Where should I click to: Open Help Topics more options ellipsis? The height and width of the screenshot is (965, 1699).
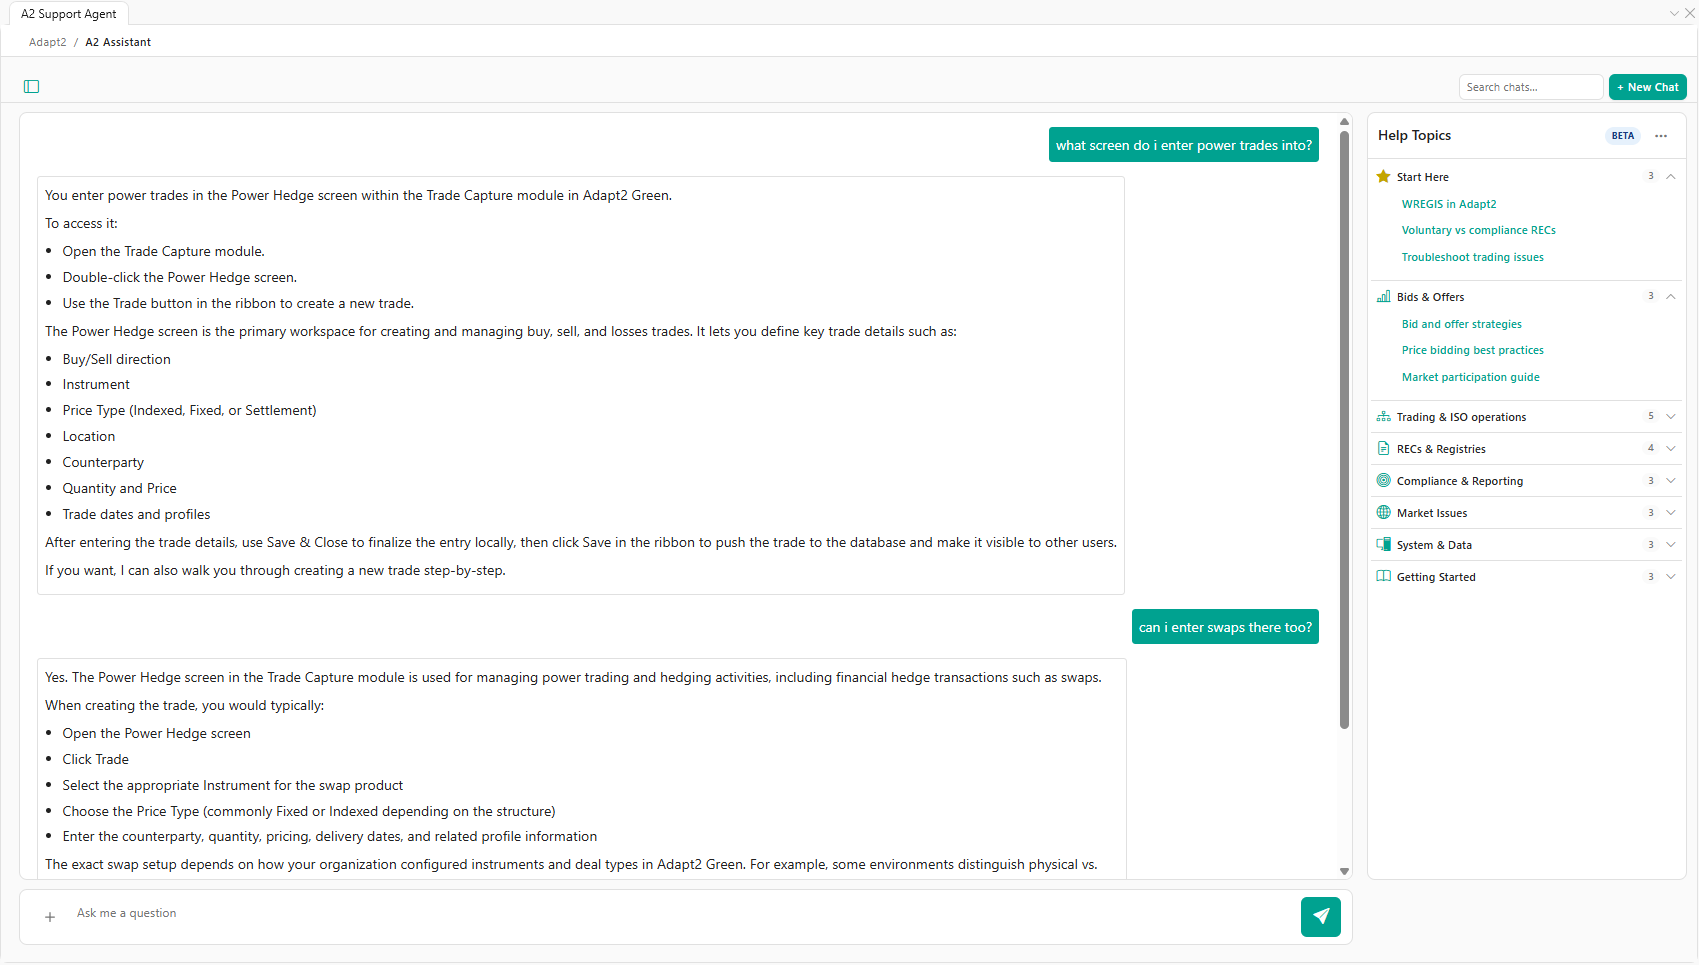point(1661,136)
